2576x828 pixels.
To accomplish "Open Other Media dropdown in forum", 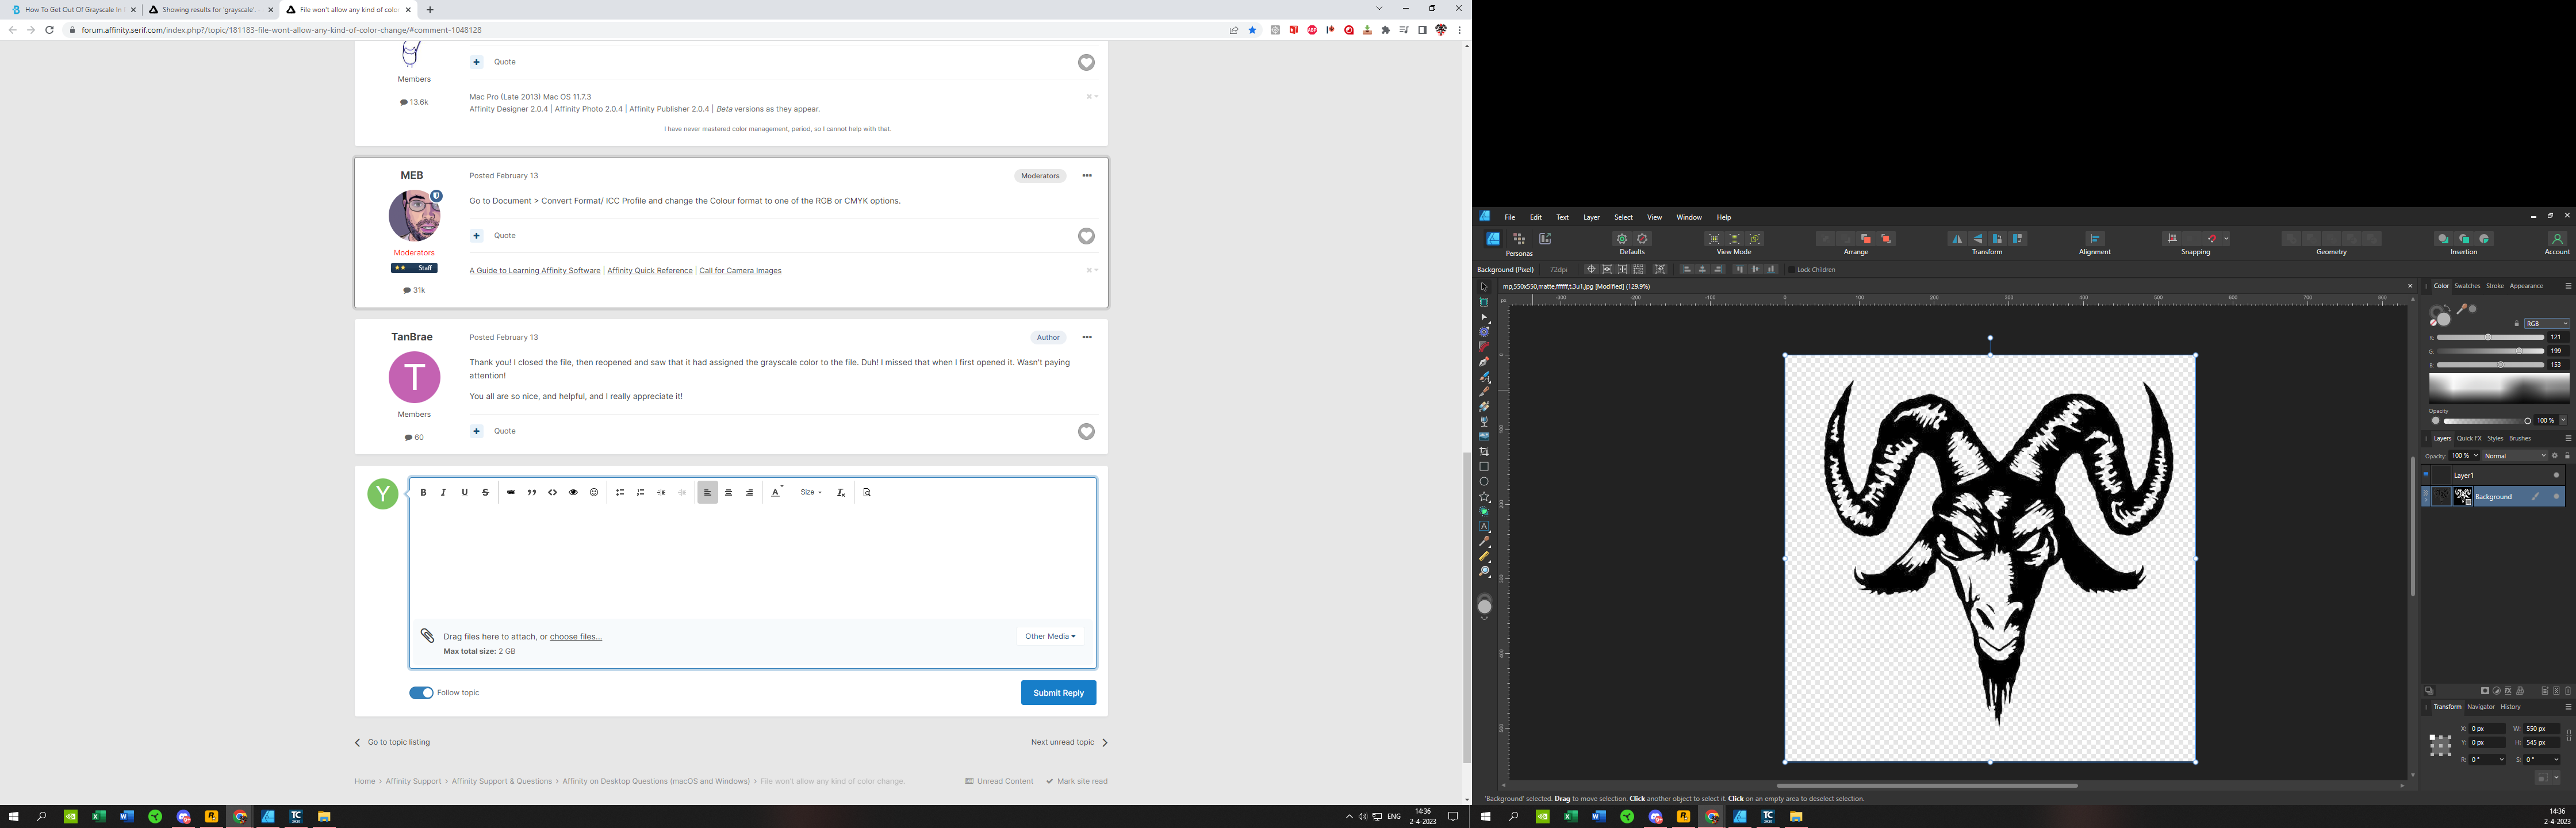I will (x=1050, y=637).
